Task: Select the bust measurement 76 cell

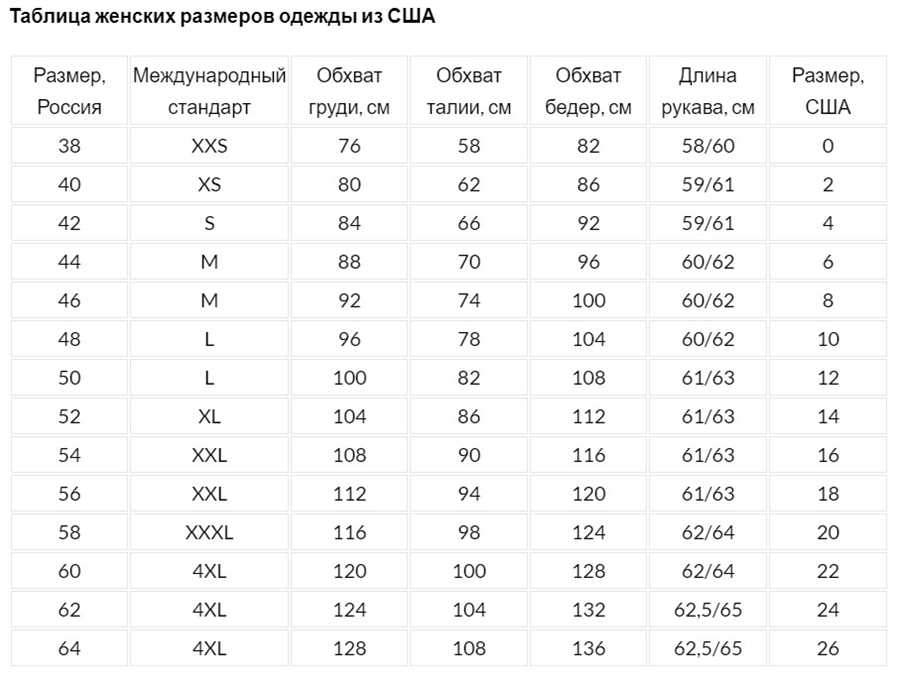Action: tap(349, 146)
